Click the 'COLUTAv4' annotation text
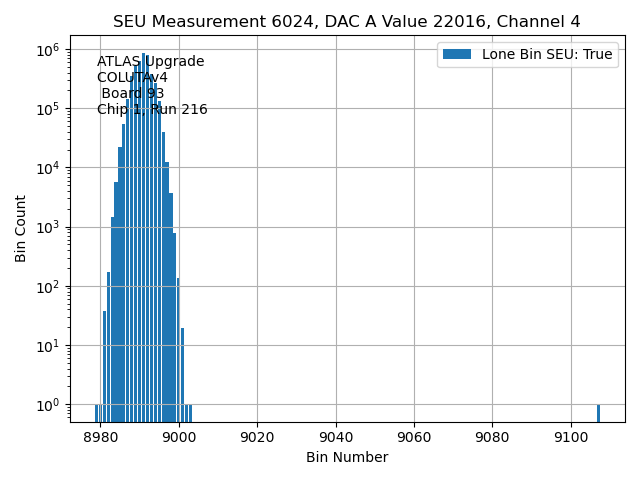 pos(132,78)
